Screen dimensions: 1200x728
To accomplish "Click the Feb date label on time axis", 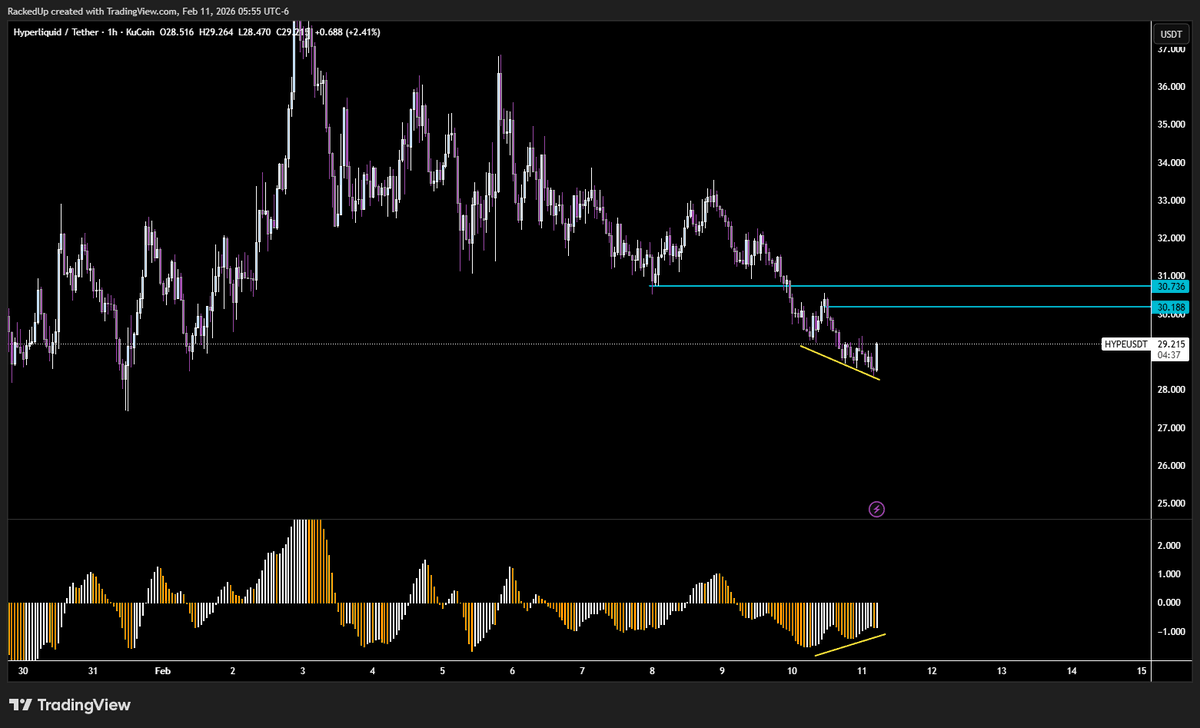I will [x=162, y=672].
